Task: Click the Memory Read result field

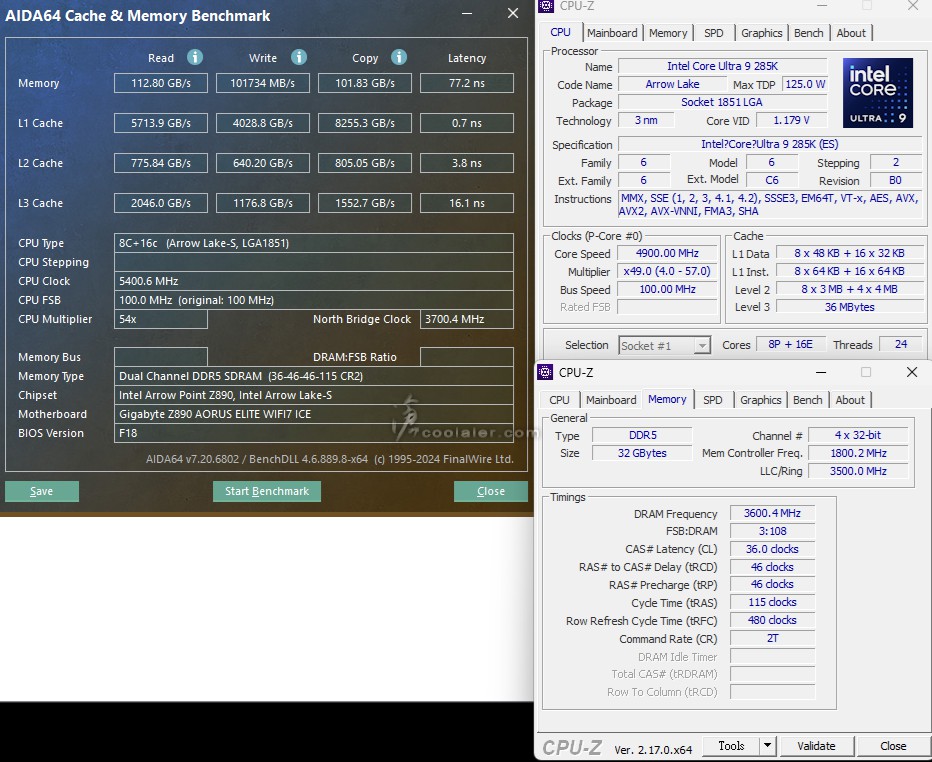Action: click(161, 83)
